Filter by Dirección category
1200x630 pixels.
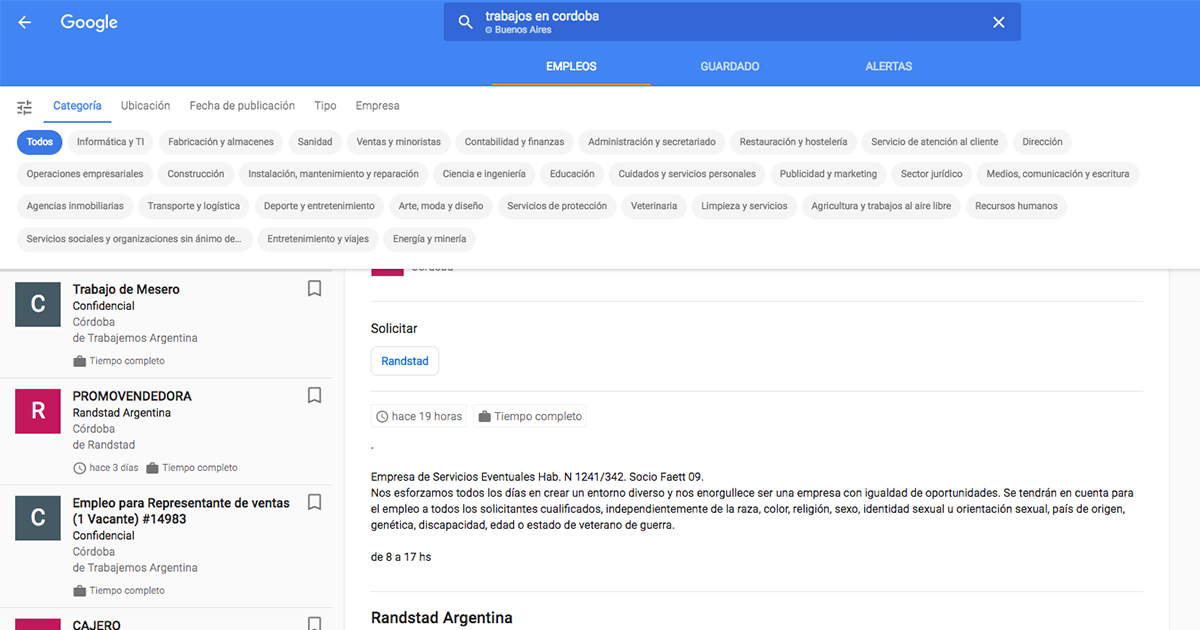point(1043,142)
